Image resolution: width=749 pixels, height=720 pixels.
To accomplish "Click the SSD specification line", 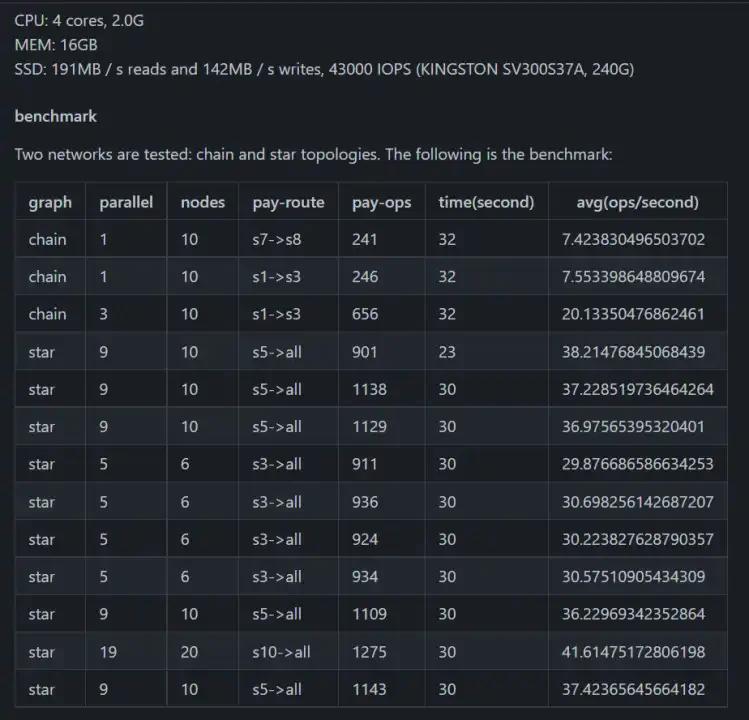I will [324, 69].
